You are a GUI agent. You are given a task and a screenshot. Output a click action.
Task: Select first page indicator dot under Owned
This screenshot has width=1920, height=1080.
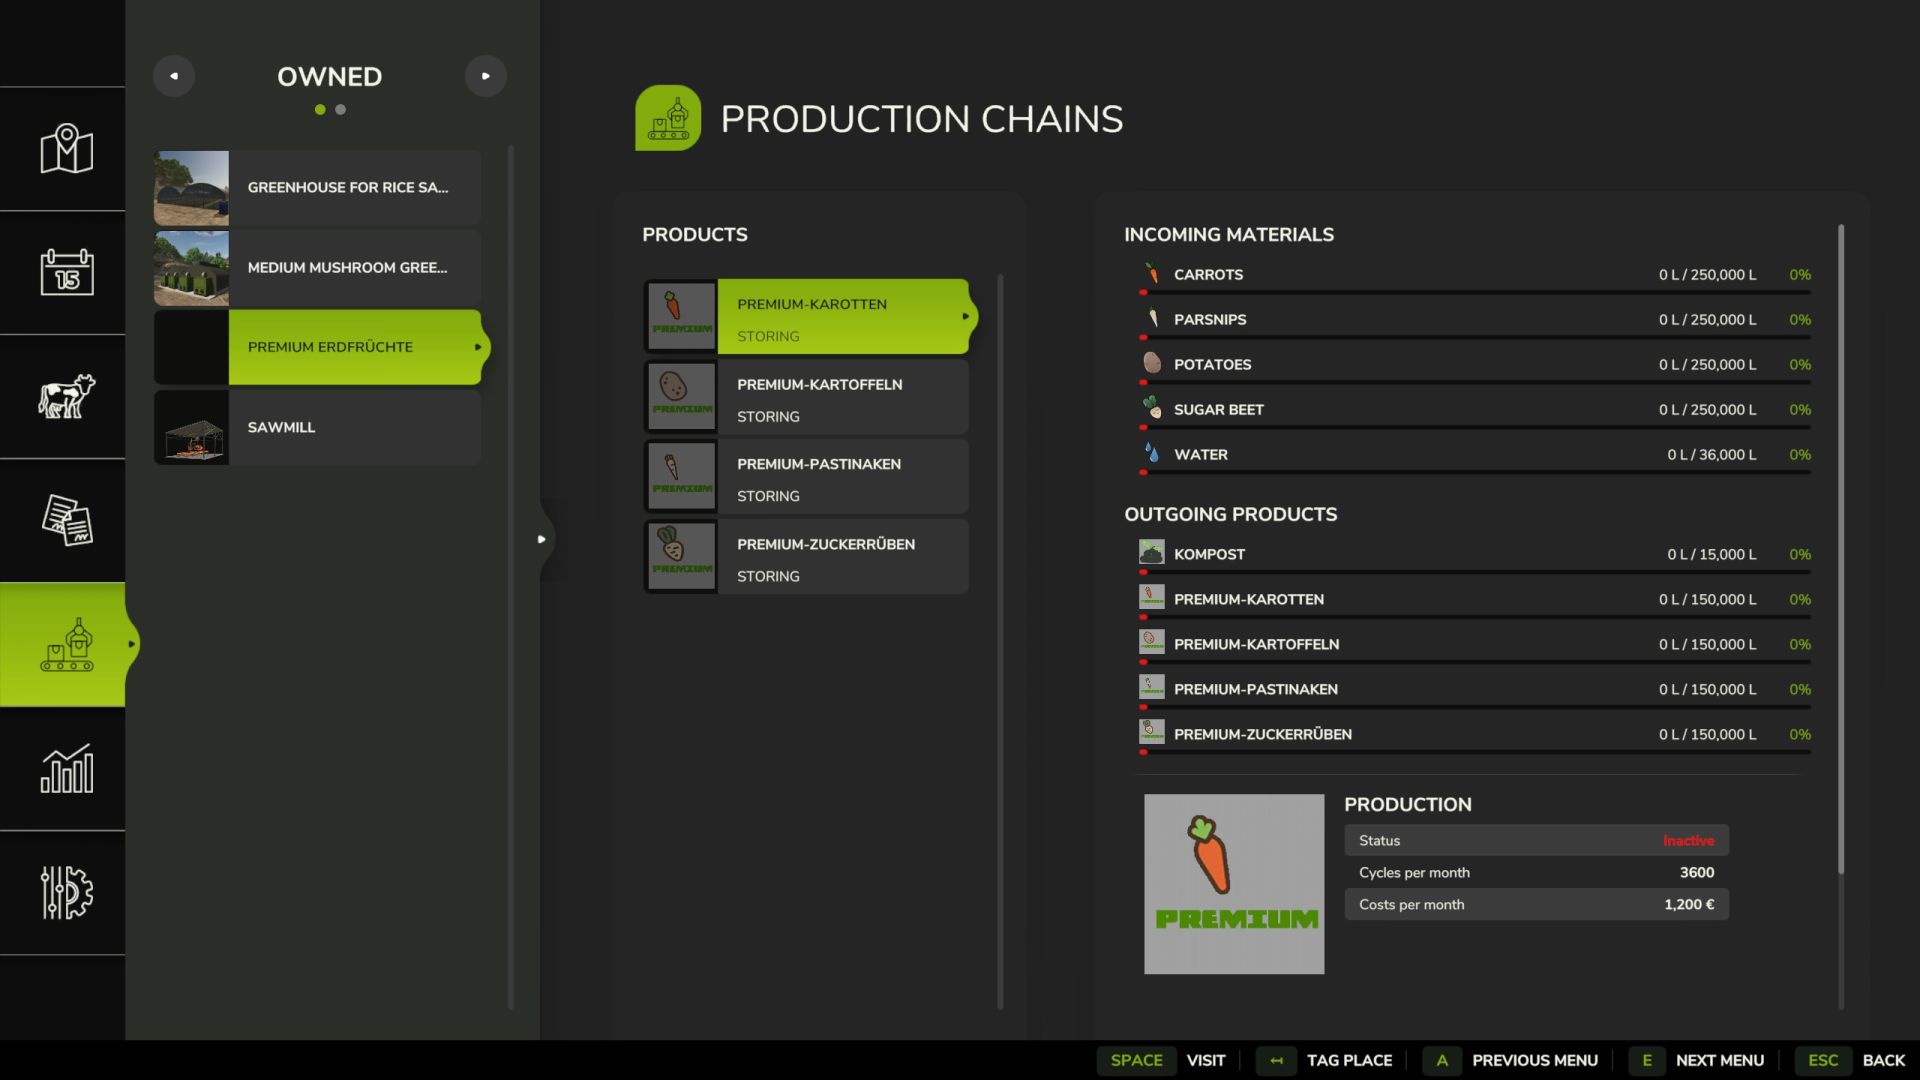point(320,110)
